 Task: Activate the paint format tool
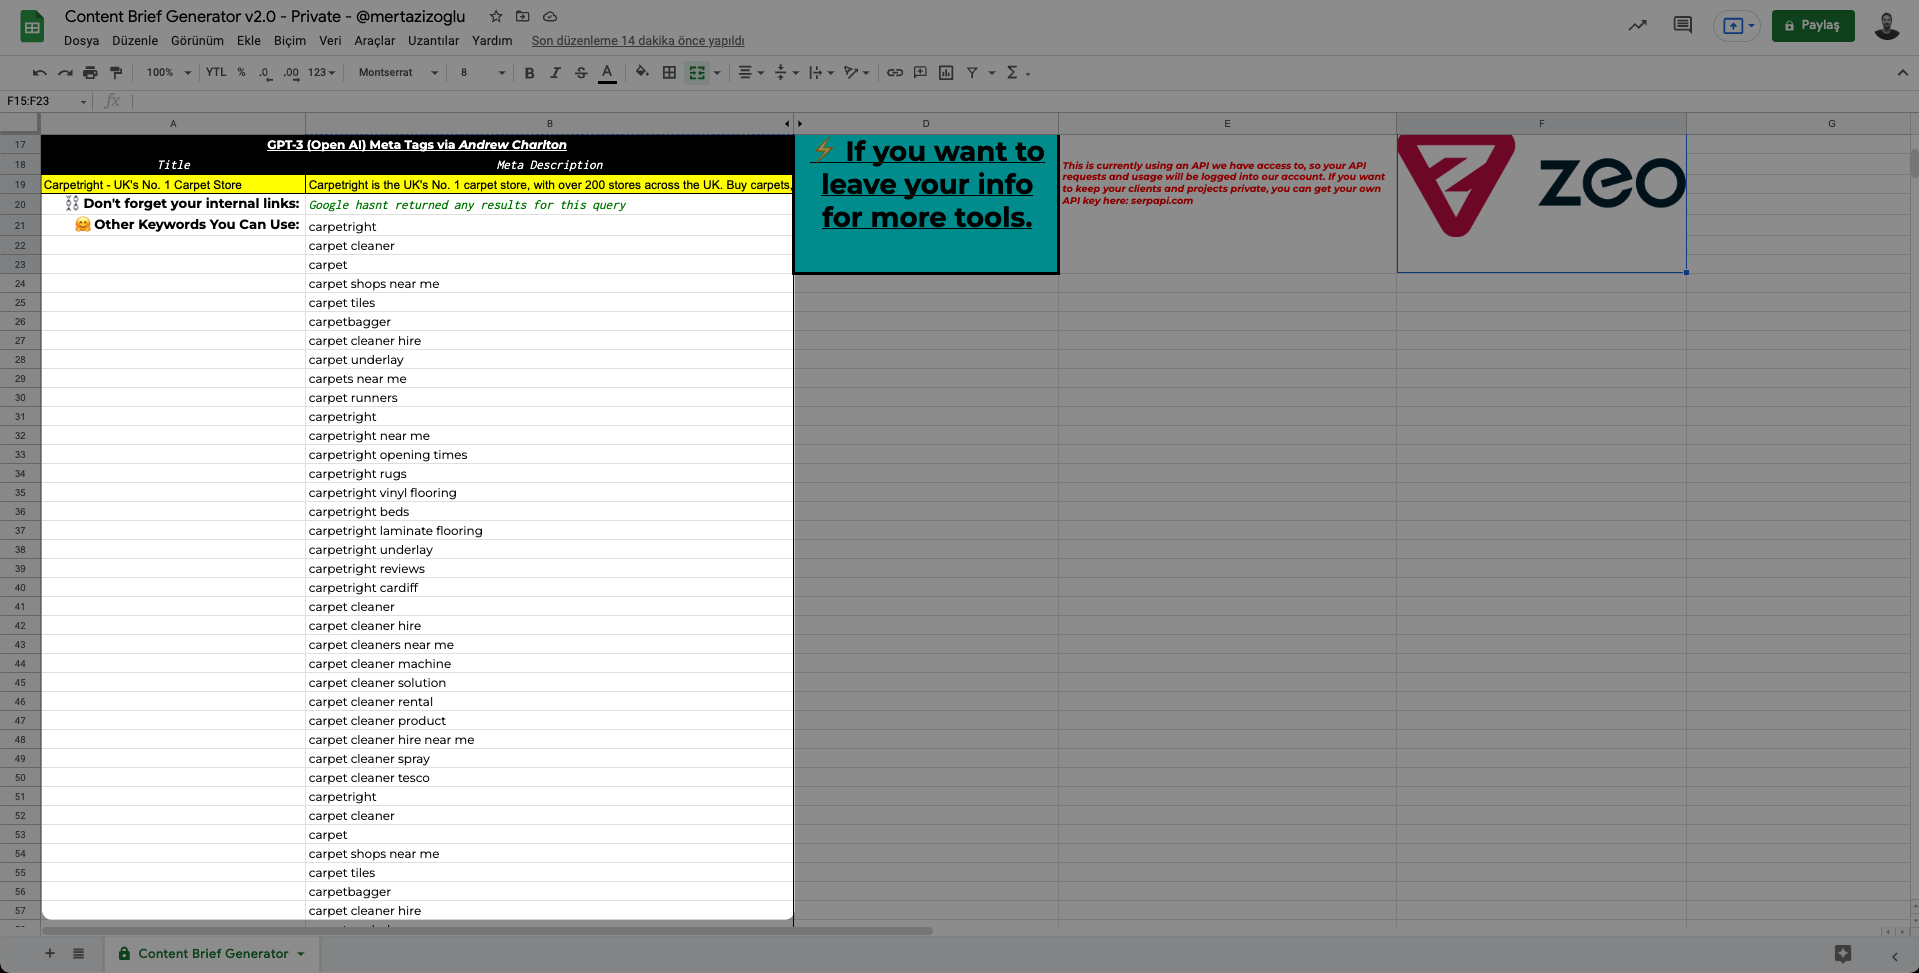pyautogui.click(x=116, y=73)
